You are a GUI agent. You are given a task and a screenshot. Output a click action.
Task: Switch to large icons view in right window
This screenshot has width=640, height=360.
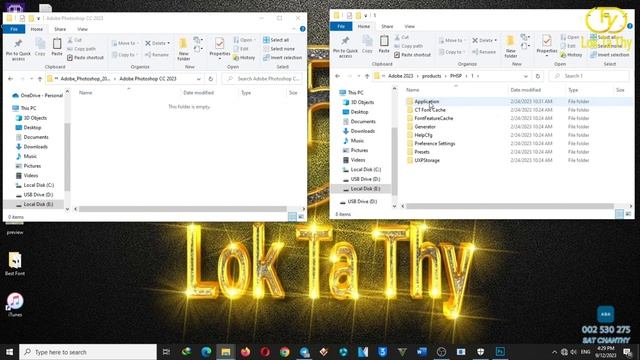point(628,214)
